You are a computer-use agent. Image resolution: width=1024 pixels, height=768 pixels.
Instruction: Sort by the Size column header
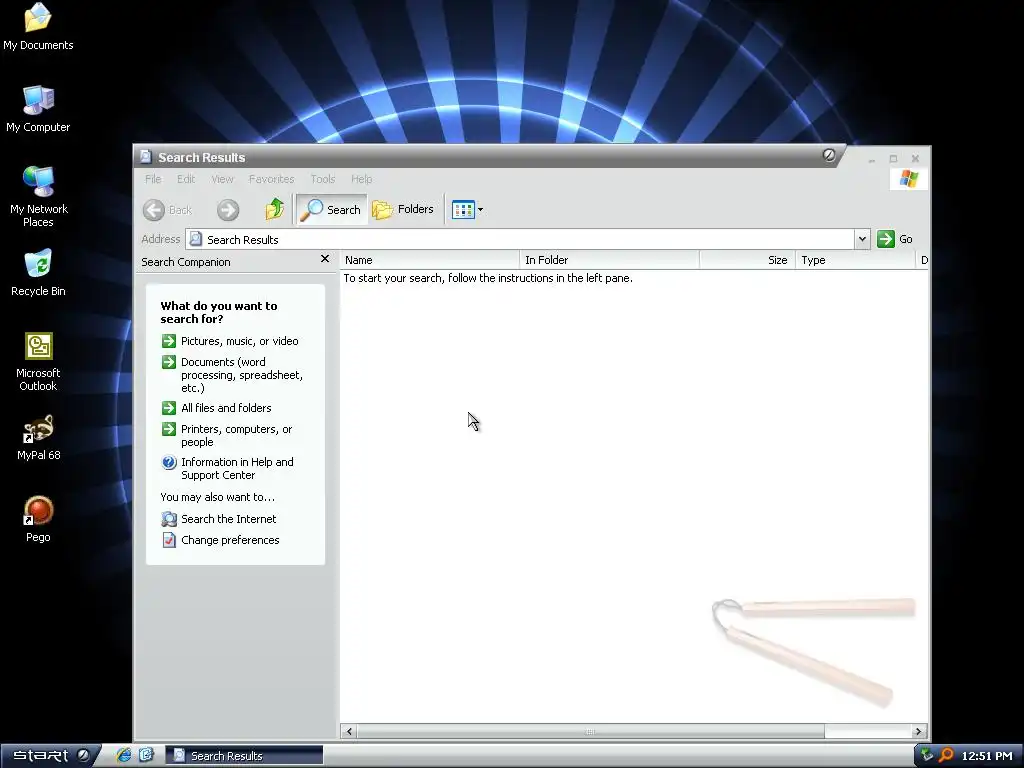tap(747, 260)
